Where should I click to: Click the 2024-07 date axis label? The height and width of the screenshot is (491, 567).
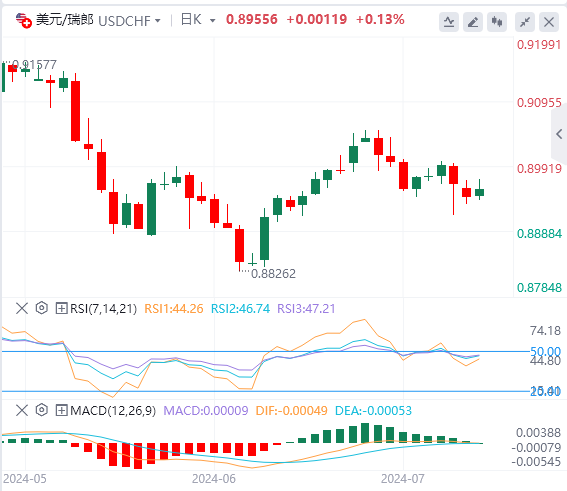point(402,479)
